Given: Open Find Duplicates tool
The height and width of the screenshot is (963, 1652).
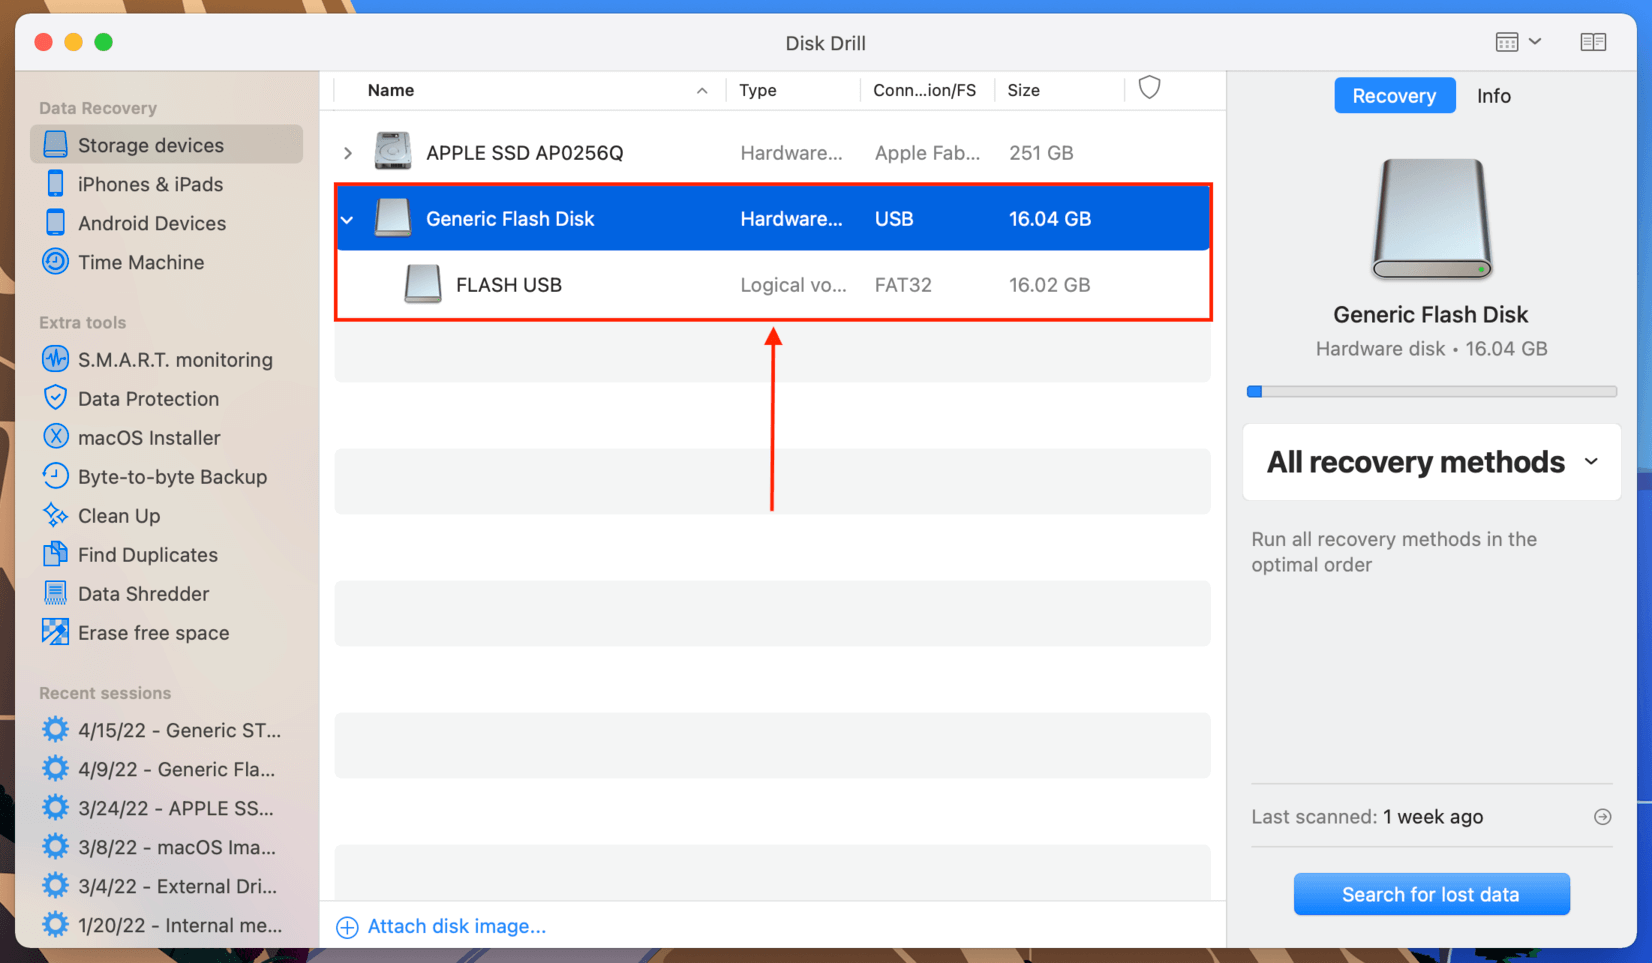Looking at the screenshot, I should (147, 554).
